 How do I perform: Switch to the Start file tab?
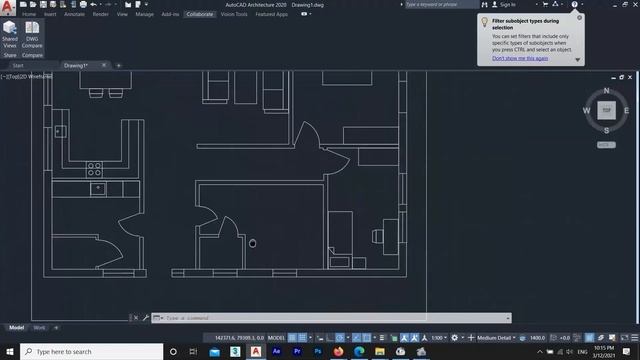(x=18, y=65)
